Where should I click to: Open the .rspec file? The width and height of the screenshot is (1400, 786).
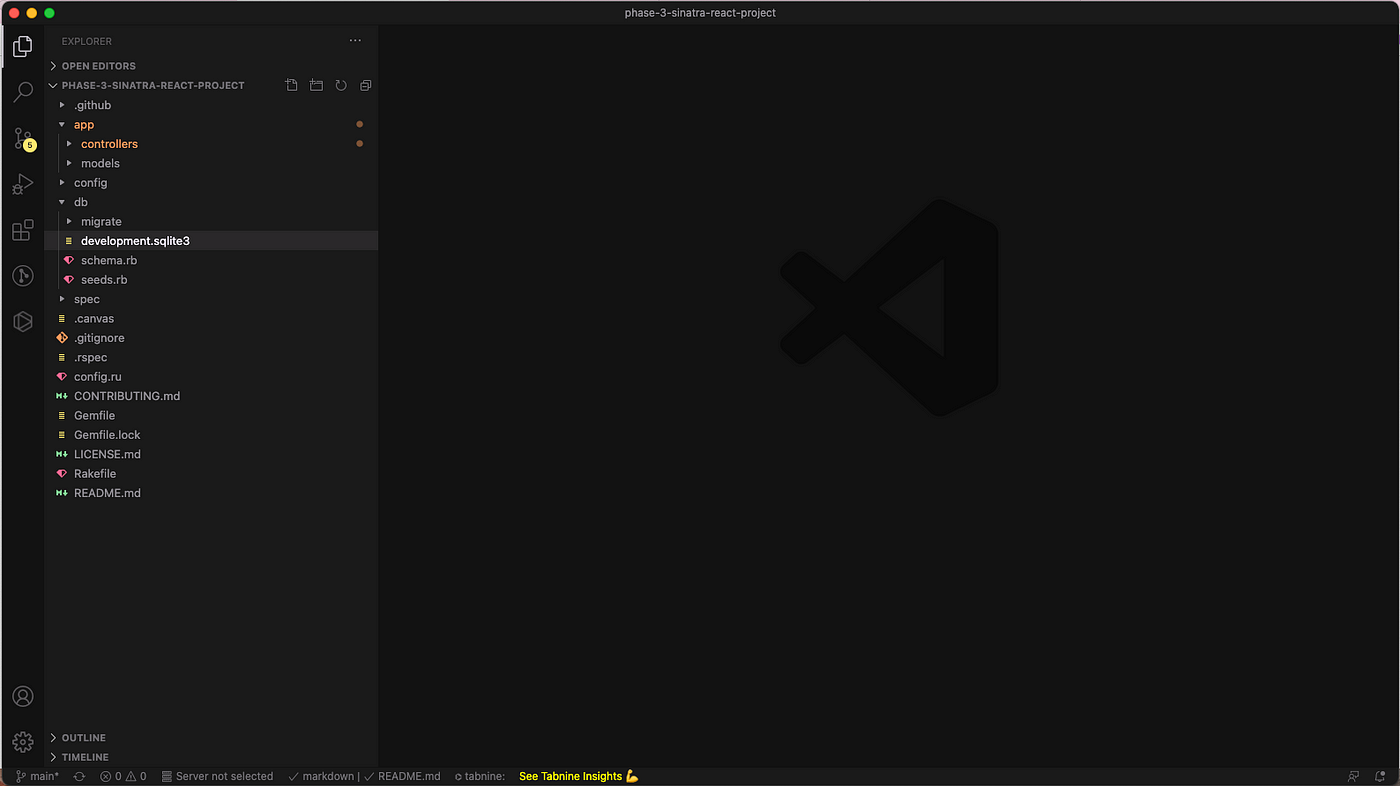pyautogui.click(x=213, y=357)
